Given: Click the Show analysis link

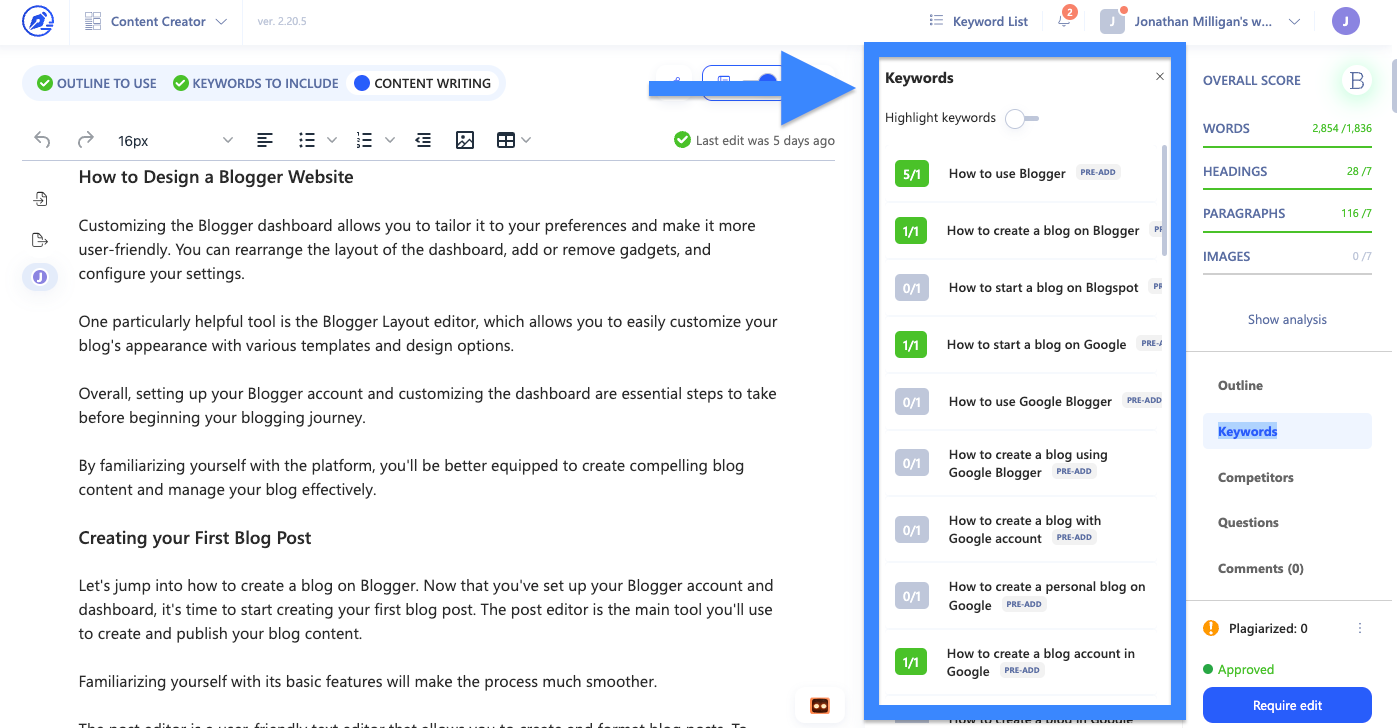Looking at the screenshot, I should pos(1287,320).
